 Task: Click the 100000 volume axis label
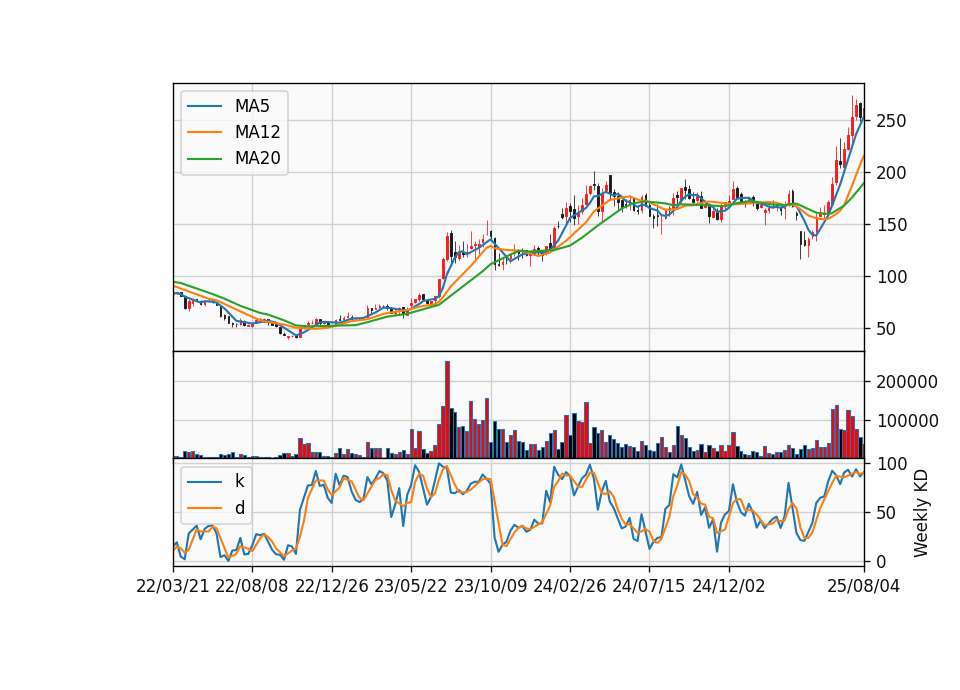coord(907,421)
